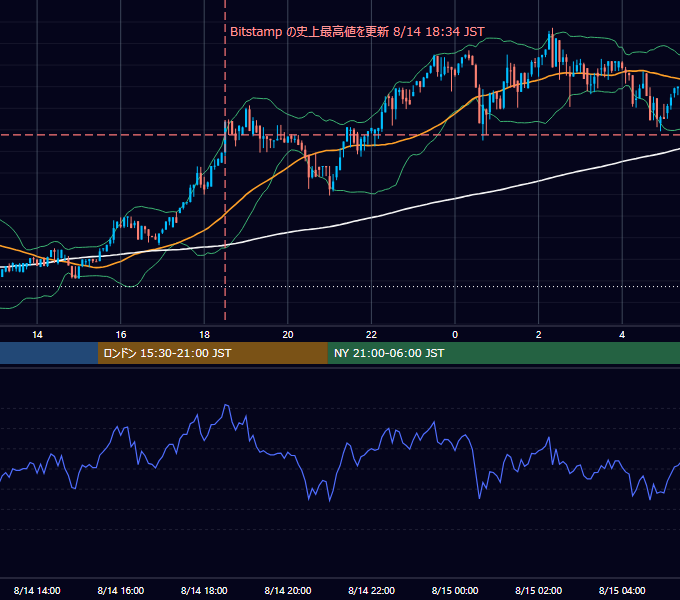Click the '16' hour label on upper axis
The image size is (680, 600).
(121, 335)
